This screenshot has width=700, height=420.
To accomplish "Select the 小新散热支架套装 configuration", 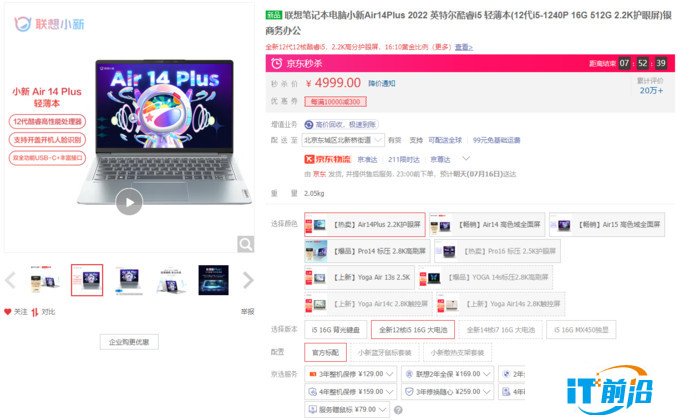I will (458, 353).
